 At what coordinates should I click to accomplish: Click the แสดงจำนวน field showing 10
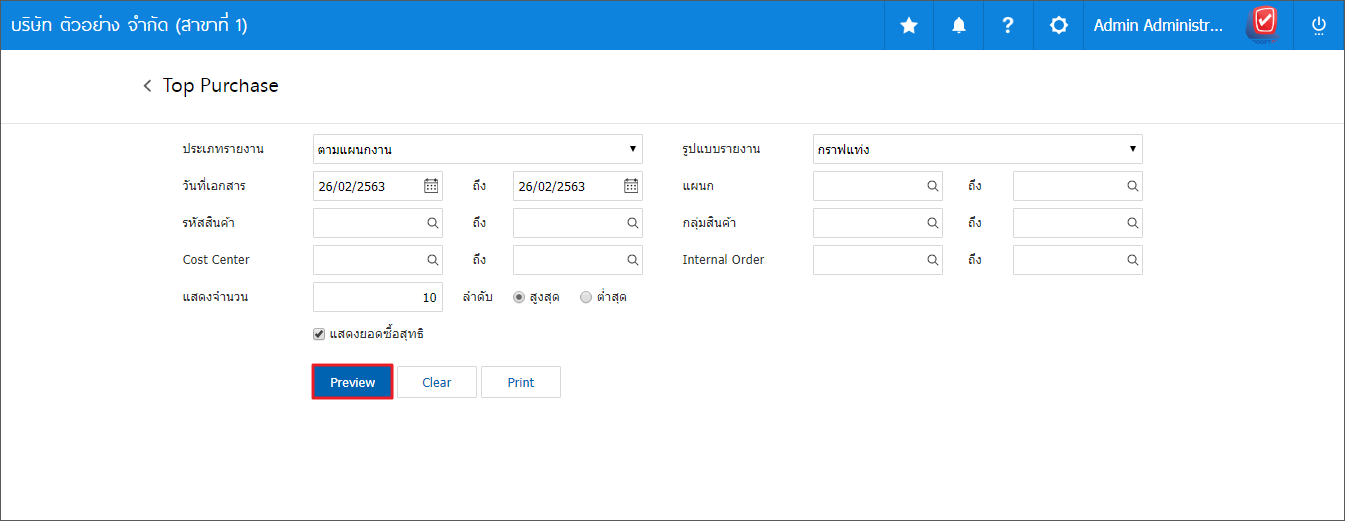click(x=378, y=297)
